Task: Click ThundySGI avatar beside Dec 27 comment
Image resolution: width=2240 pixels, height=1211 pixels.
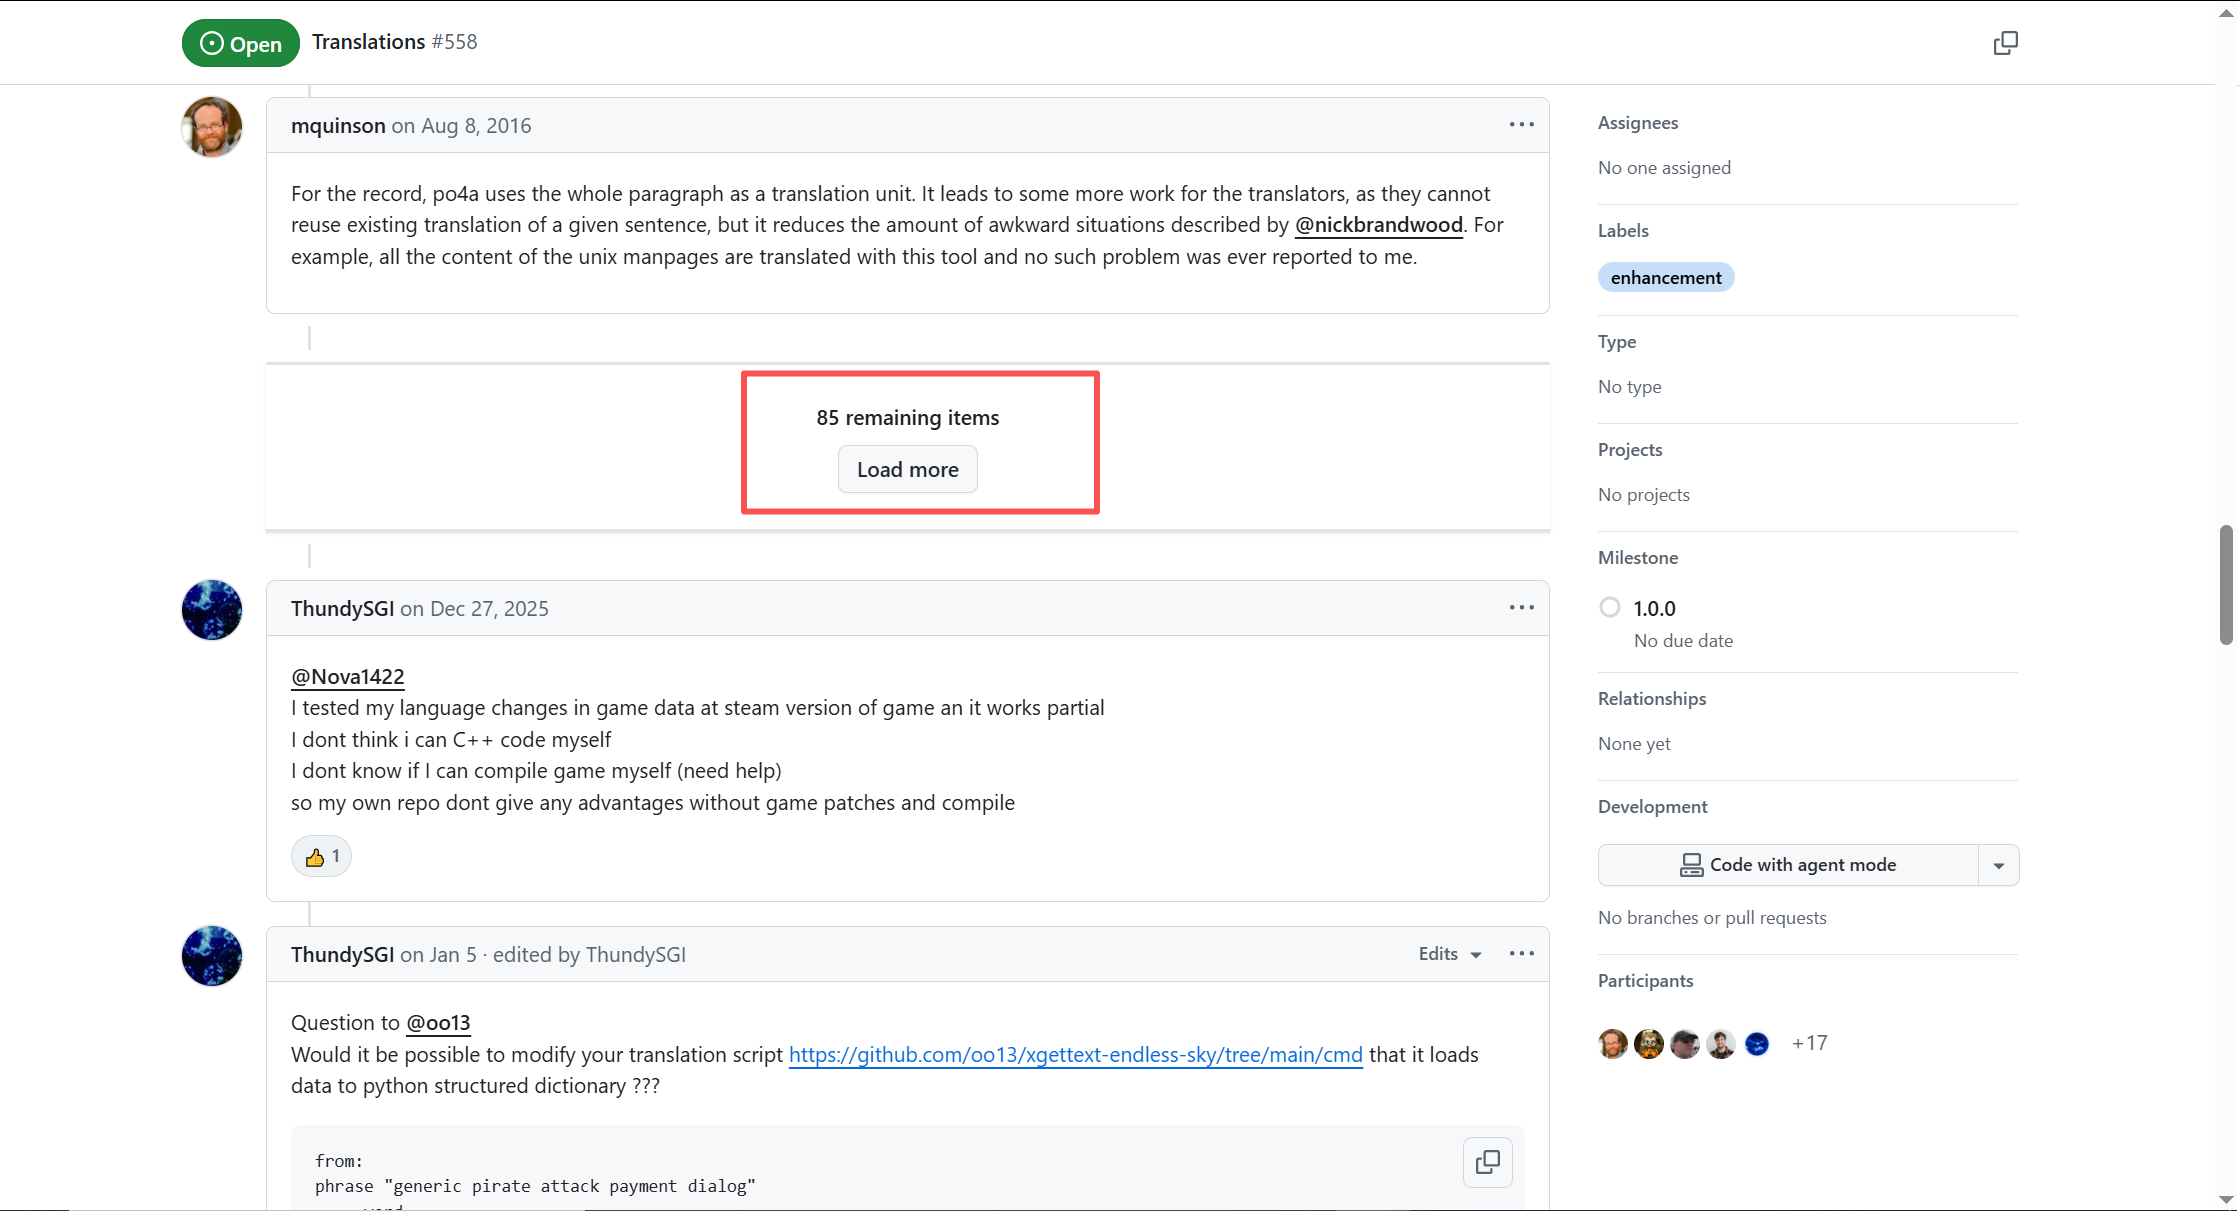Action: pos(212,610)
